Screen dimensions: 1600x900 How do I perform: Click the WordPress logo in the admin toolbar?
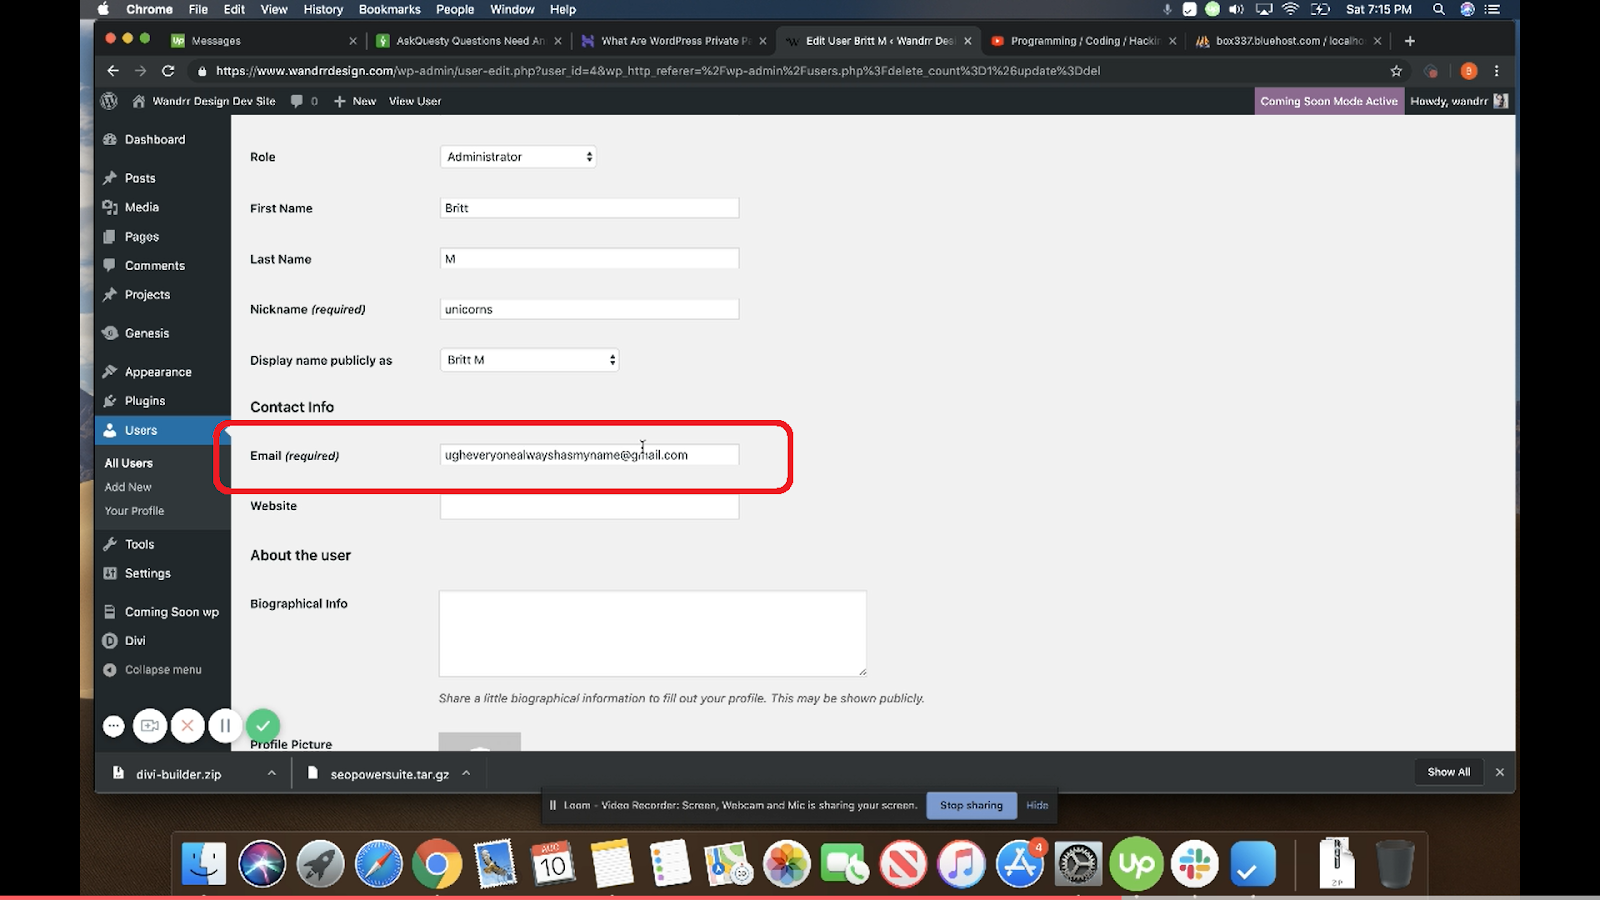[110, 101]
